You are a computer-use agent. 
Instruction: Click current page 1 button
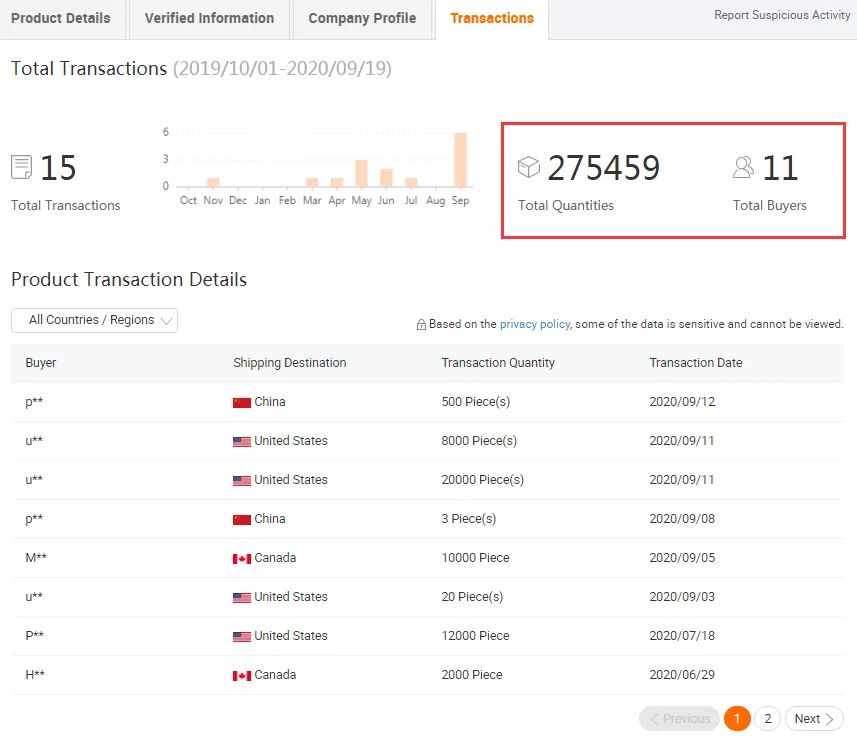(737, 718)
